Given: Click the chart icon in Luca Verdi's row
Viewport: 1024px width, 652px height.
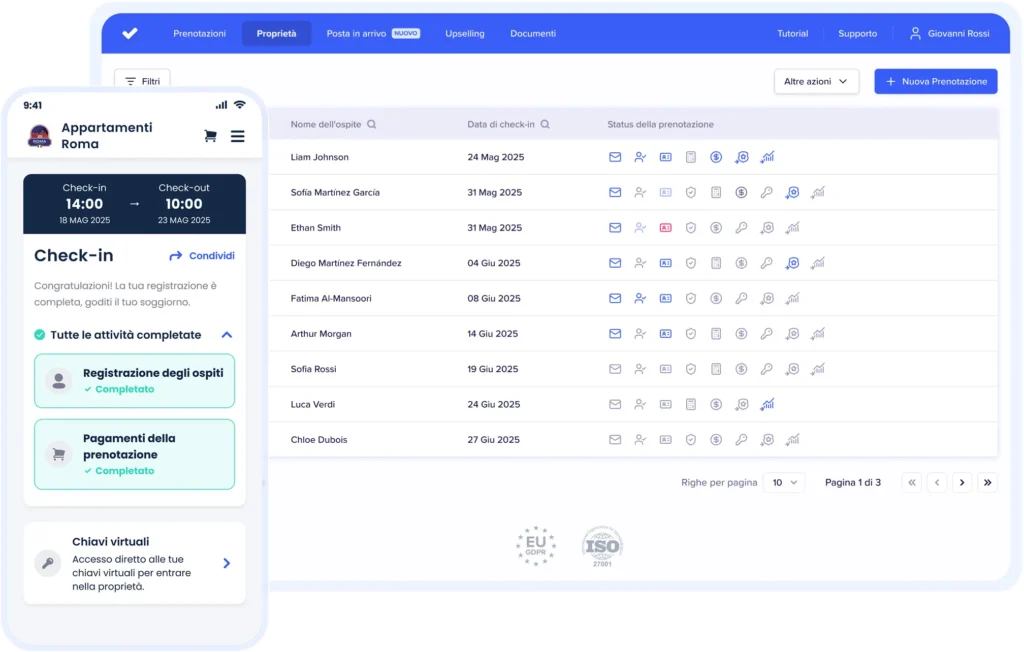Looking at the screenshot, I should click(x=767, y=405).
